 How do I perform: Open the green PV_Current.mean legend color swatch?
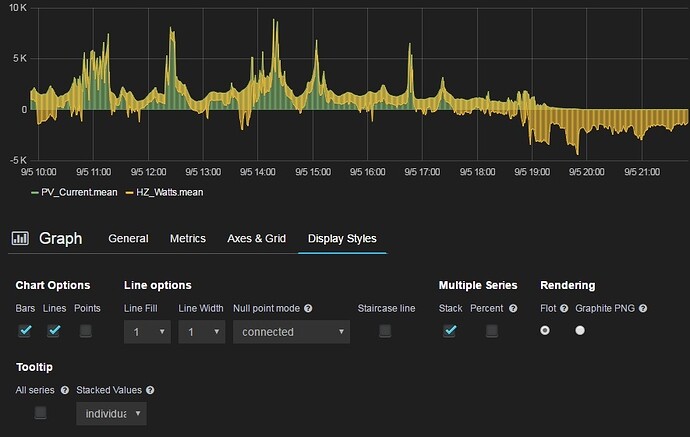34,192
